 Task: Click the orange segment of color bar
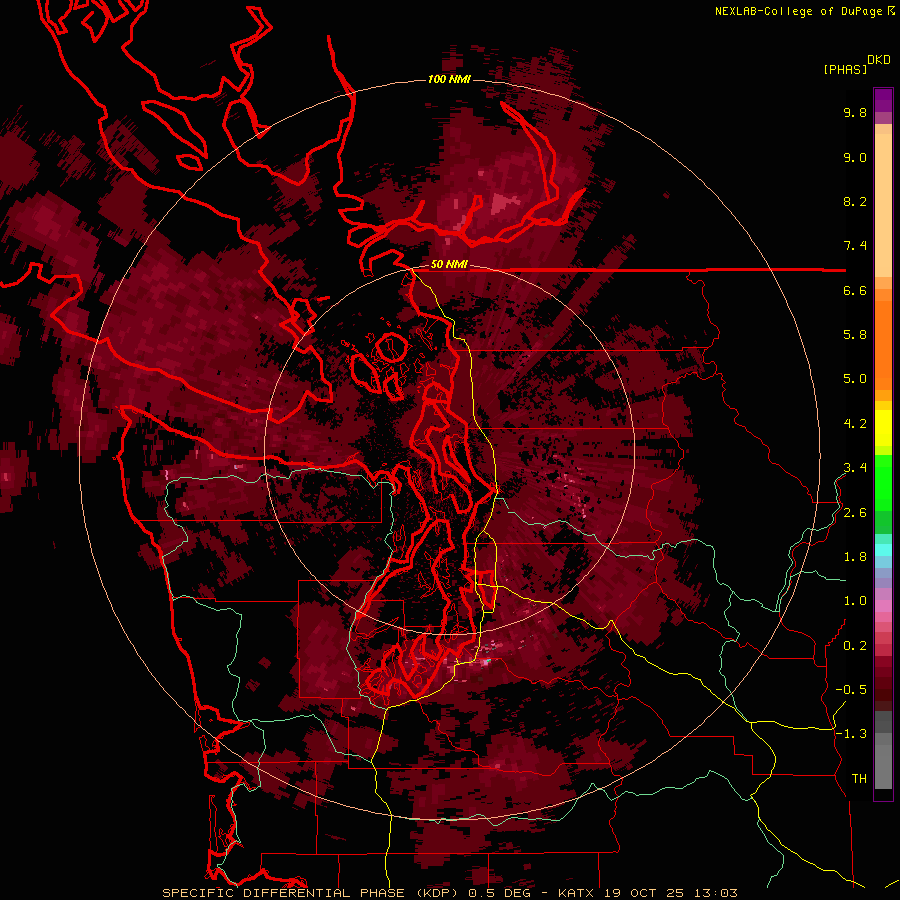point(883,344)
